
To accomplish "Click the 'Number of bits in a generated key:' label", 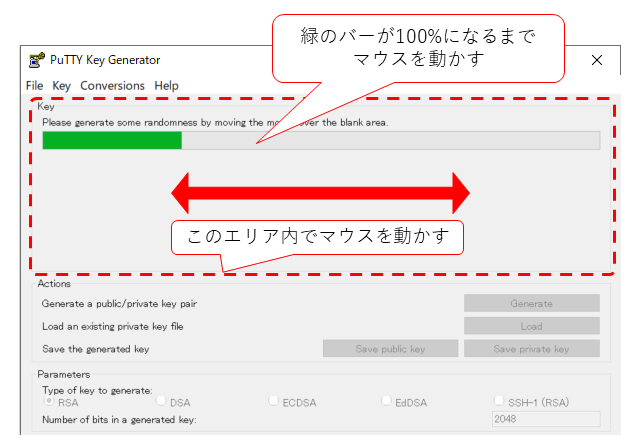I will [119, 420].
